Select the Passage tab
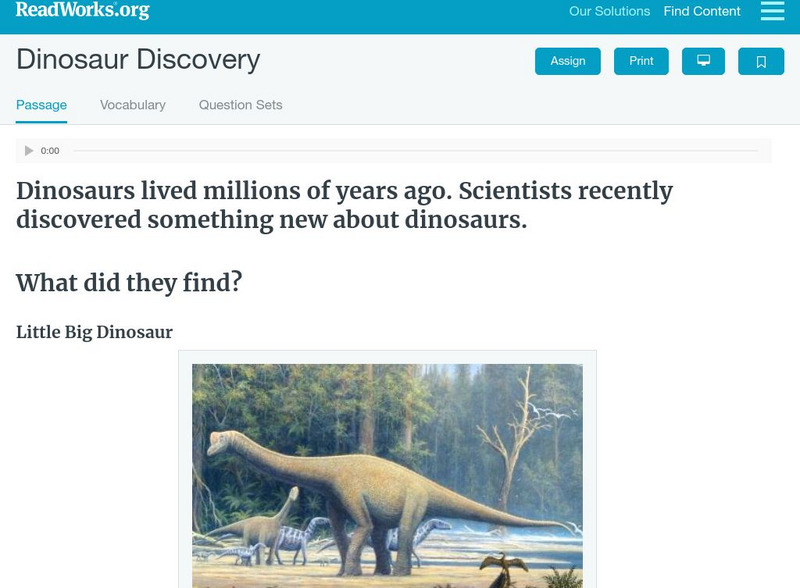The image size is (800, 588). pyautogui.click(x=41, y=105)
